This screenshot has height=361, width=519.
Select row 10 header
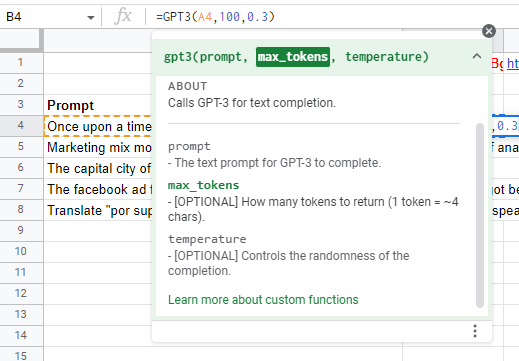[21, 252]
